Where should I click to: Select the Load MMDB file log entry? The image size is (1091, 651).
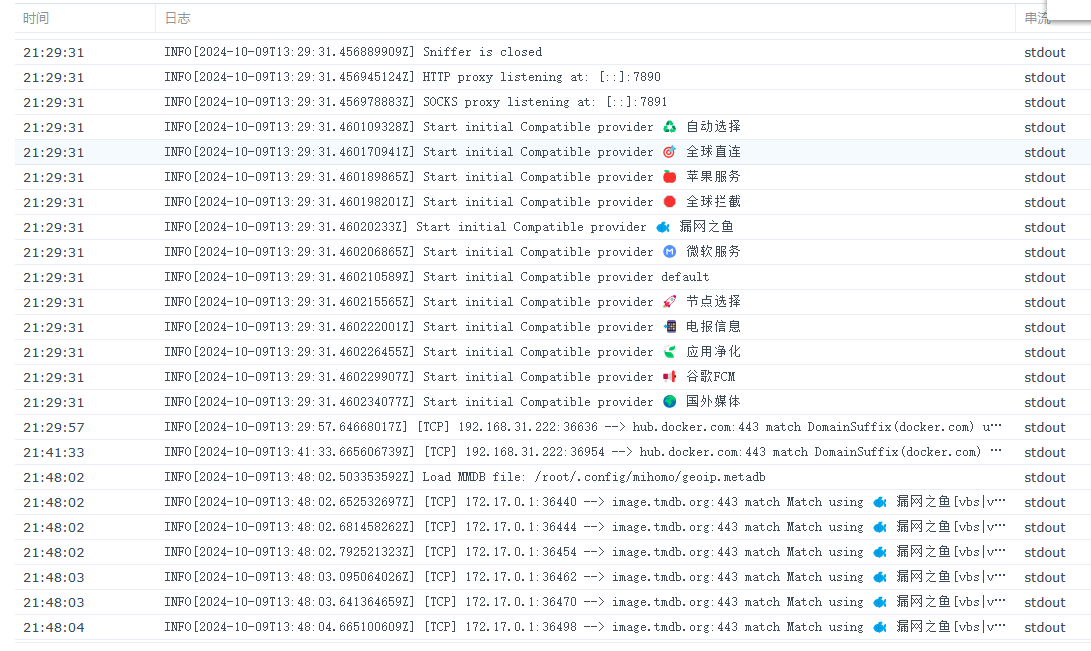pyautogui.click(x=465, y=477)
